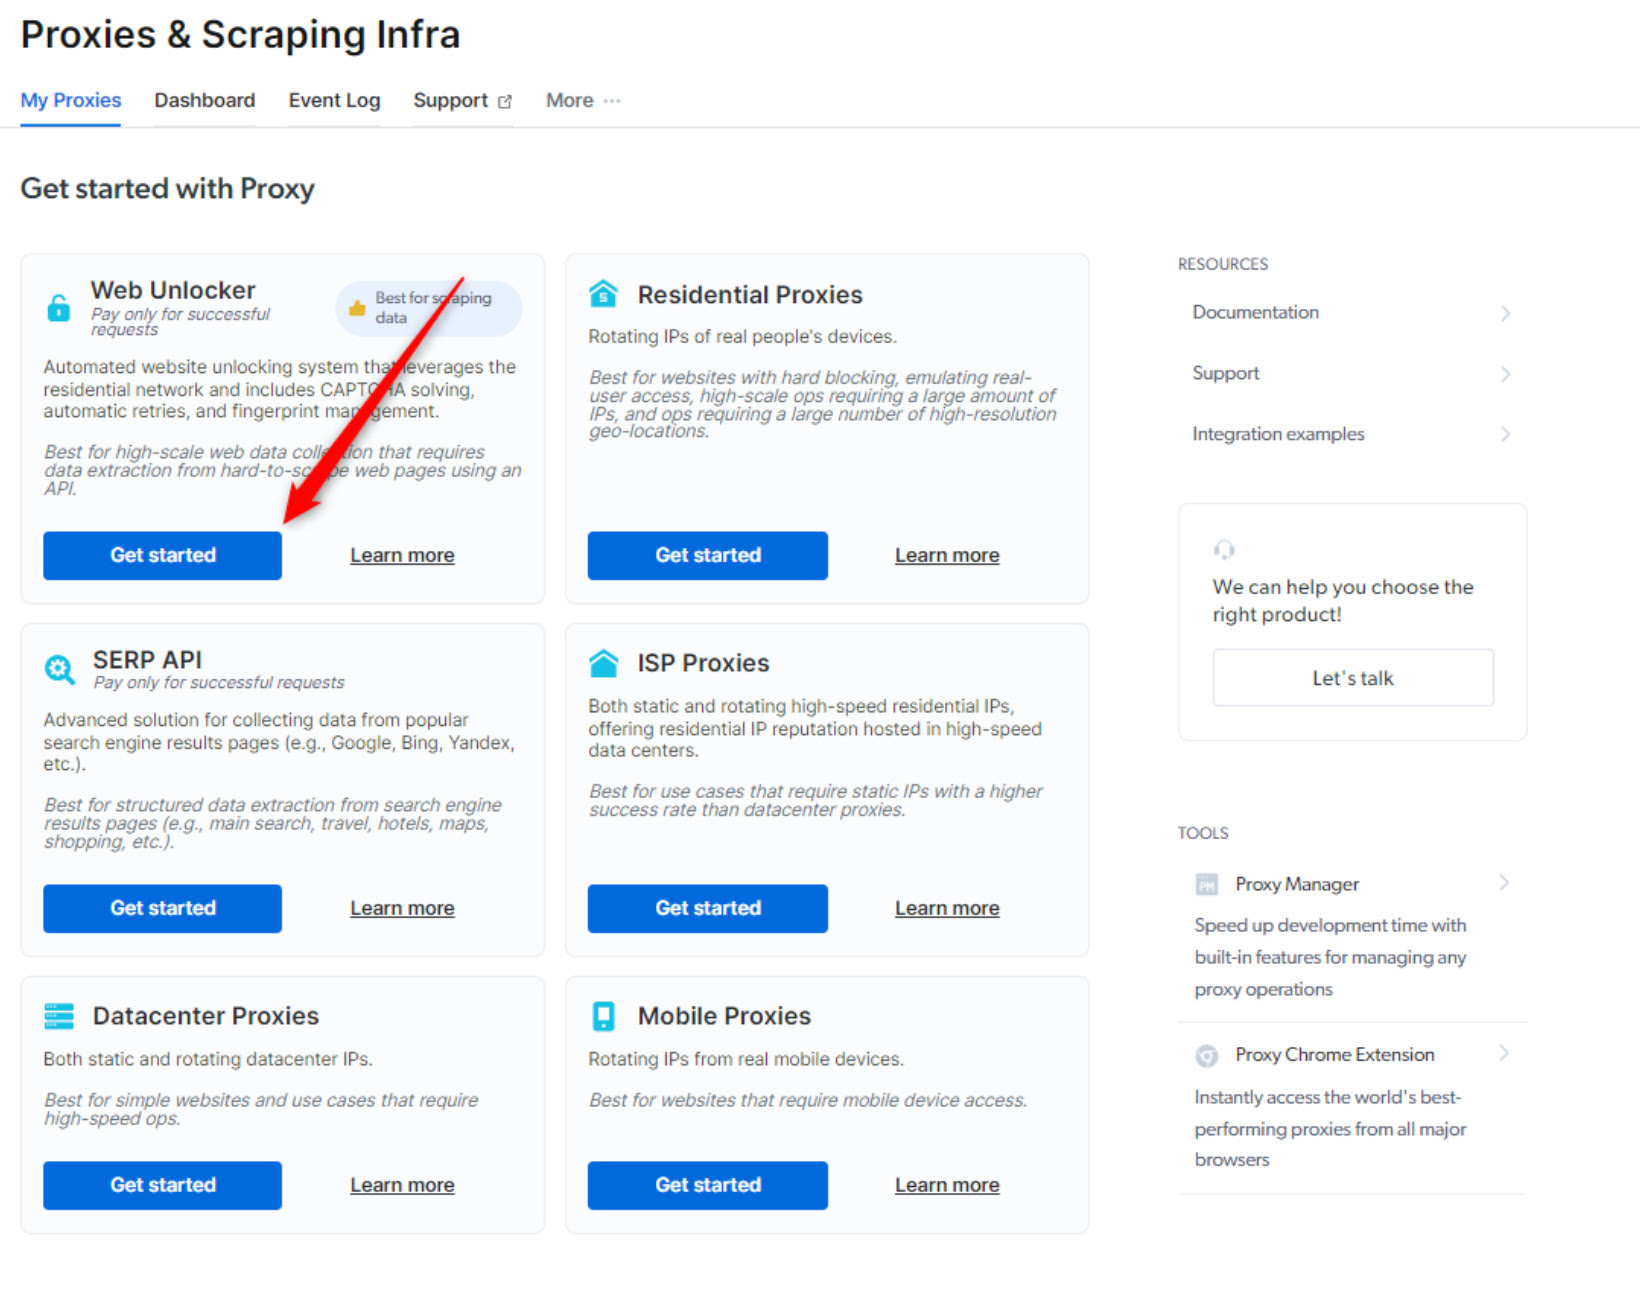1640x1300 pixels.
Task: Click the Support external link icon
Action: tap(505, 101)
